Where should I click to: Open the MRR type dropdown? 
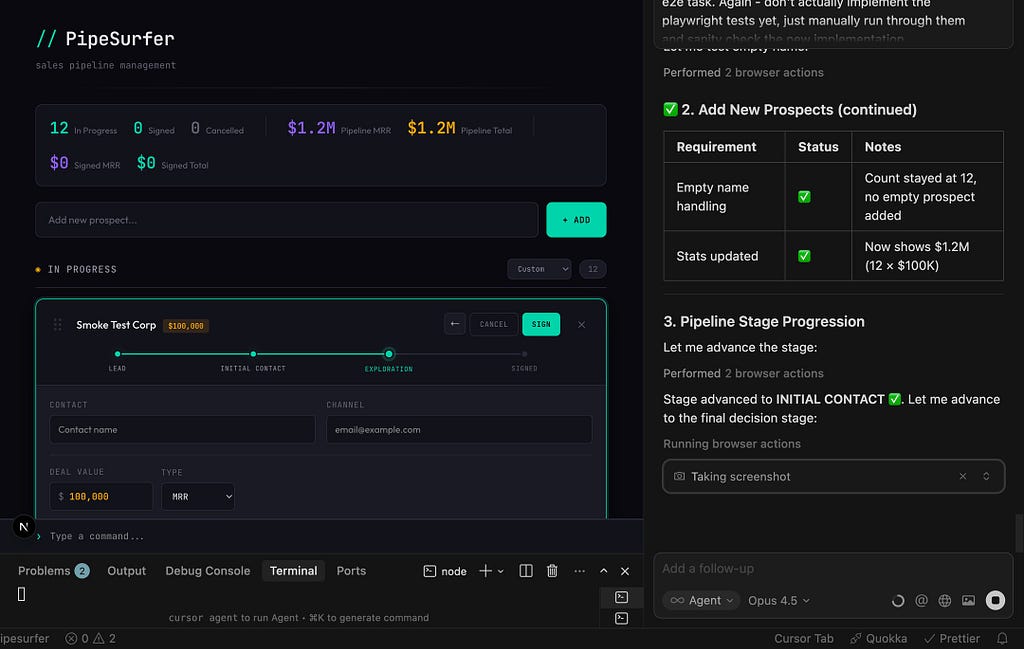pos(198,496)
